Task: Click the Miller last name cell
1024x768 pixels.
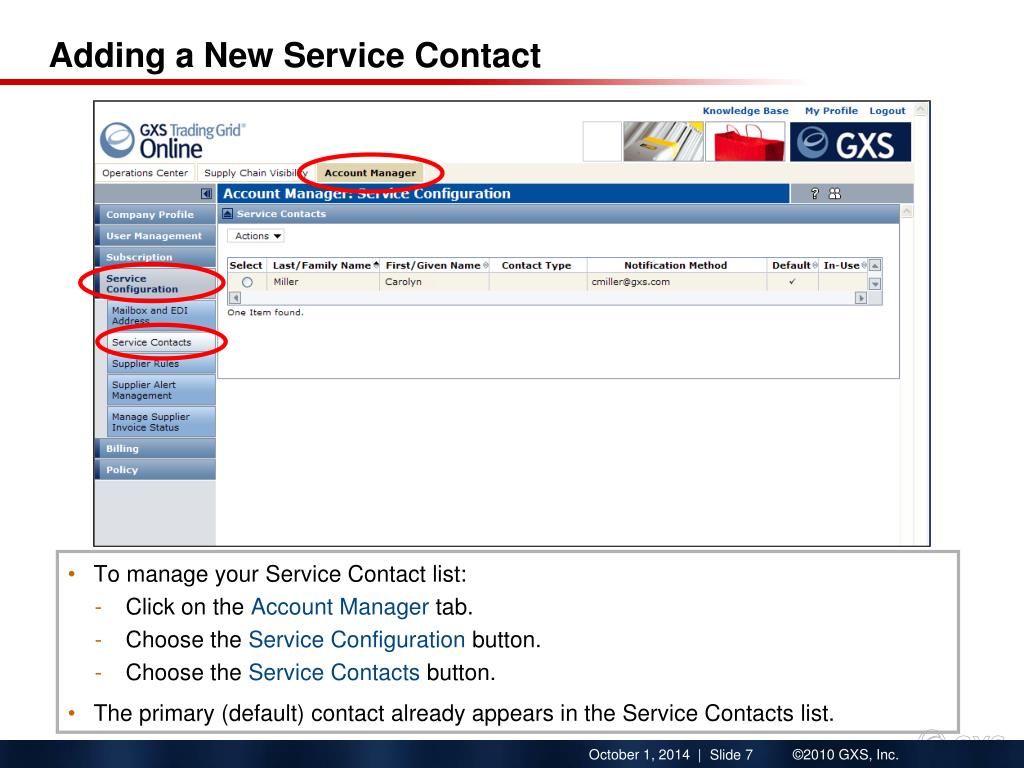Action: click(323, 282)
